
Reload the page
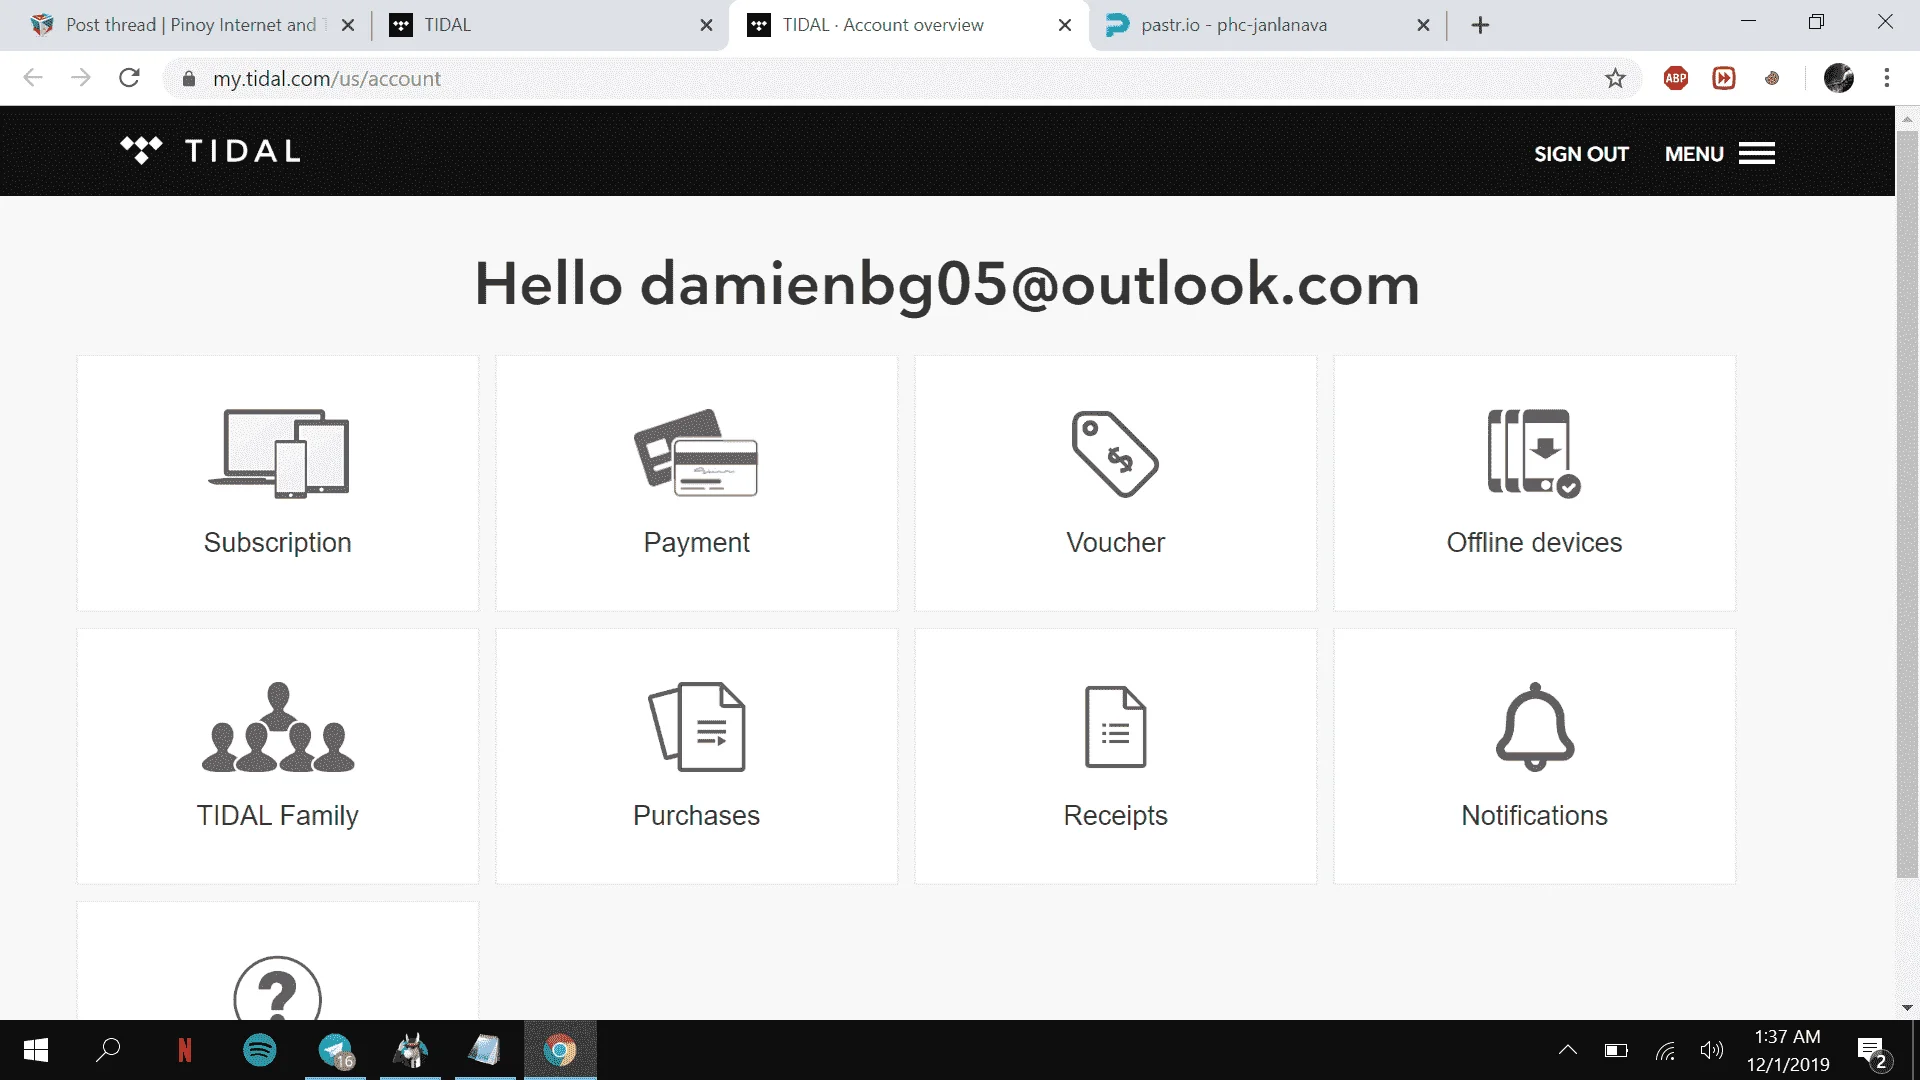(x=129, y=78)
